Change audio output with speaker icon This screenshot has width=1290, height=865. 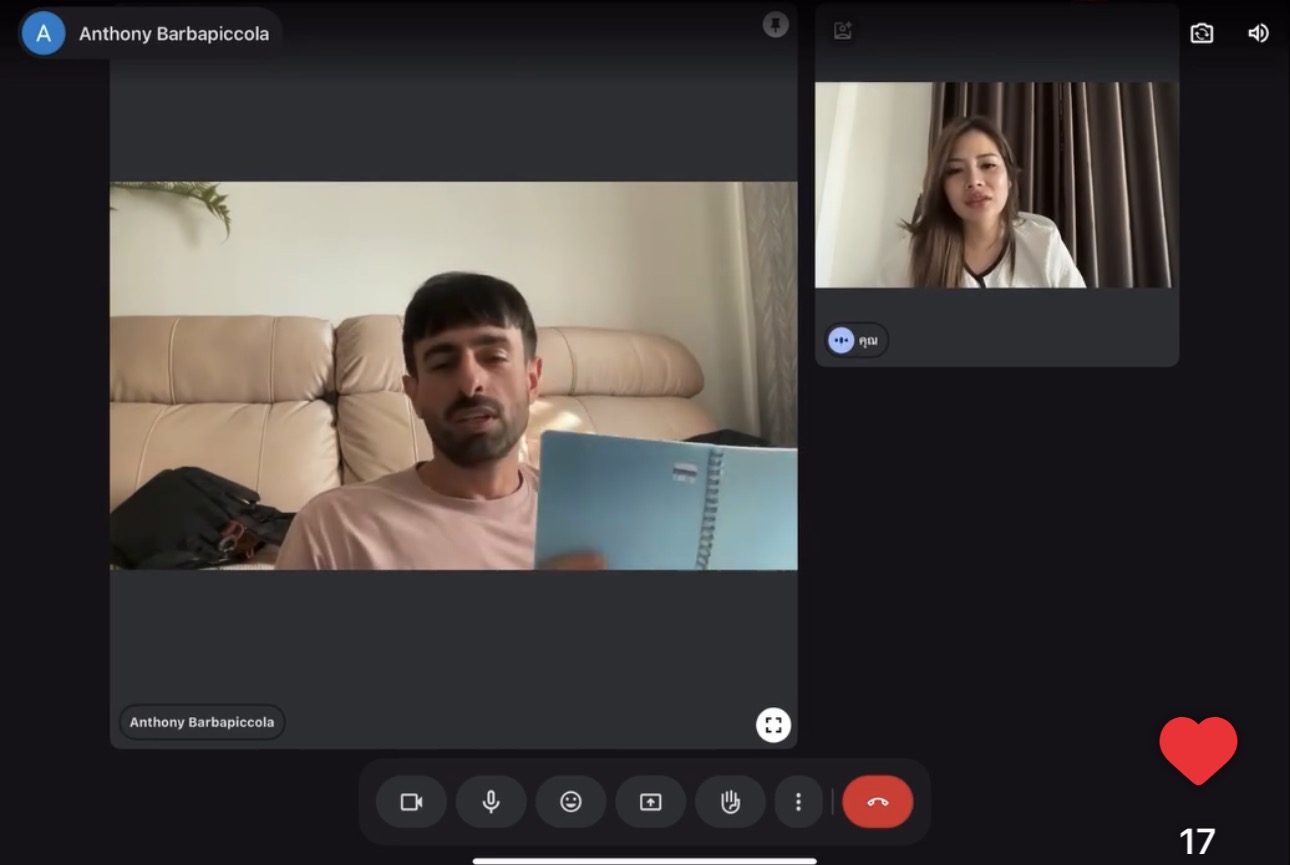[x=1258, y=33]
